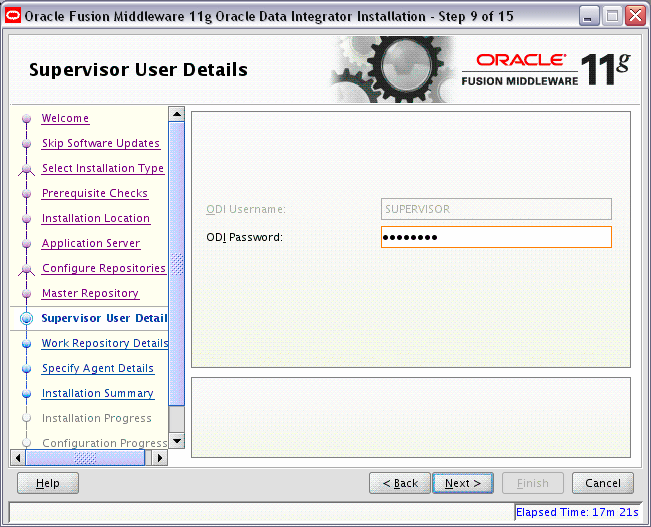Cancel the installation
This screenshot has width=651, height=527.
point(603,483)
